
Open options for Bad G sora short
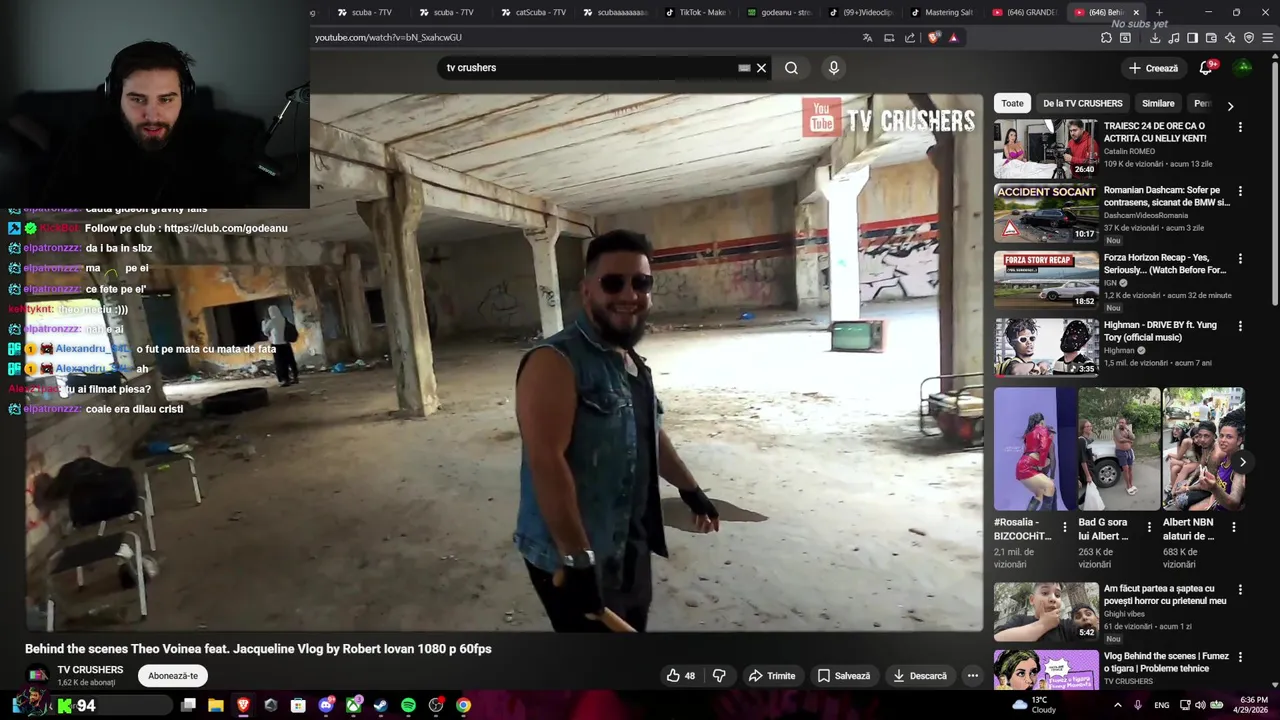tap(1149, 527)
